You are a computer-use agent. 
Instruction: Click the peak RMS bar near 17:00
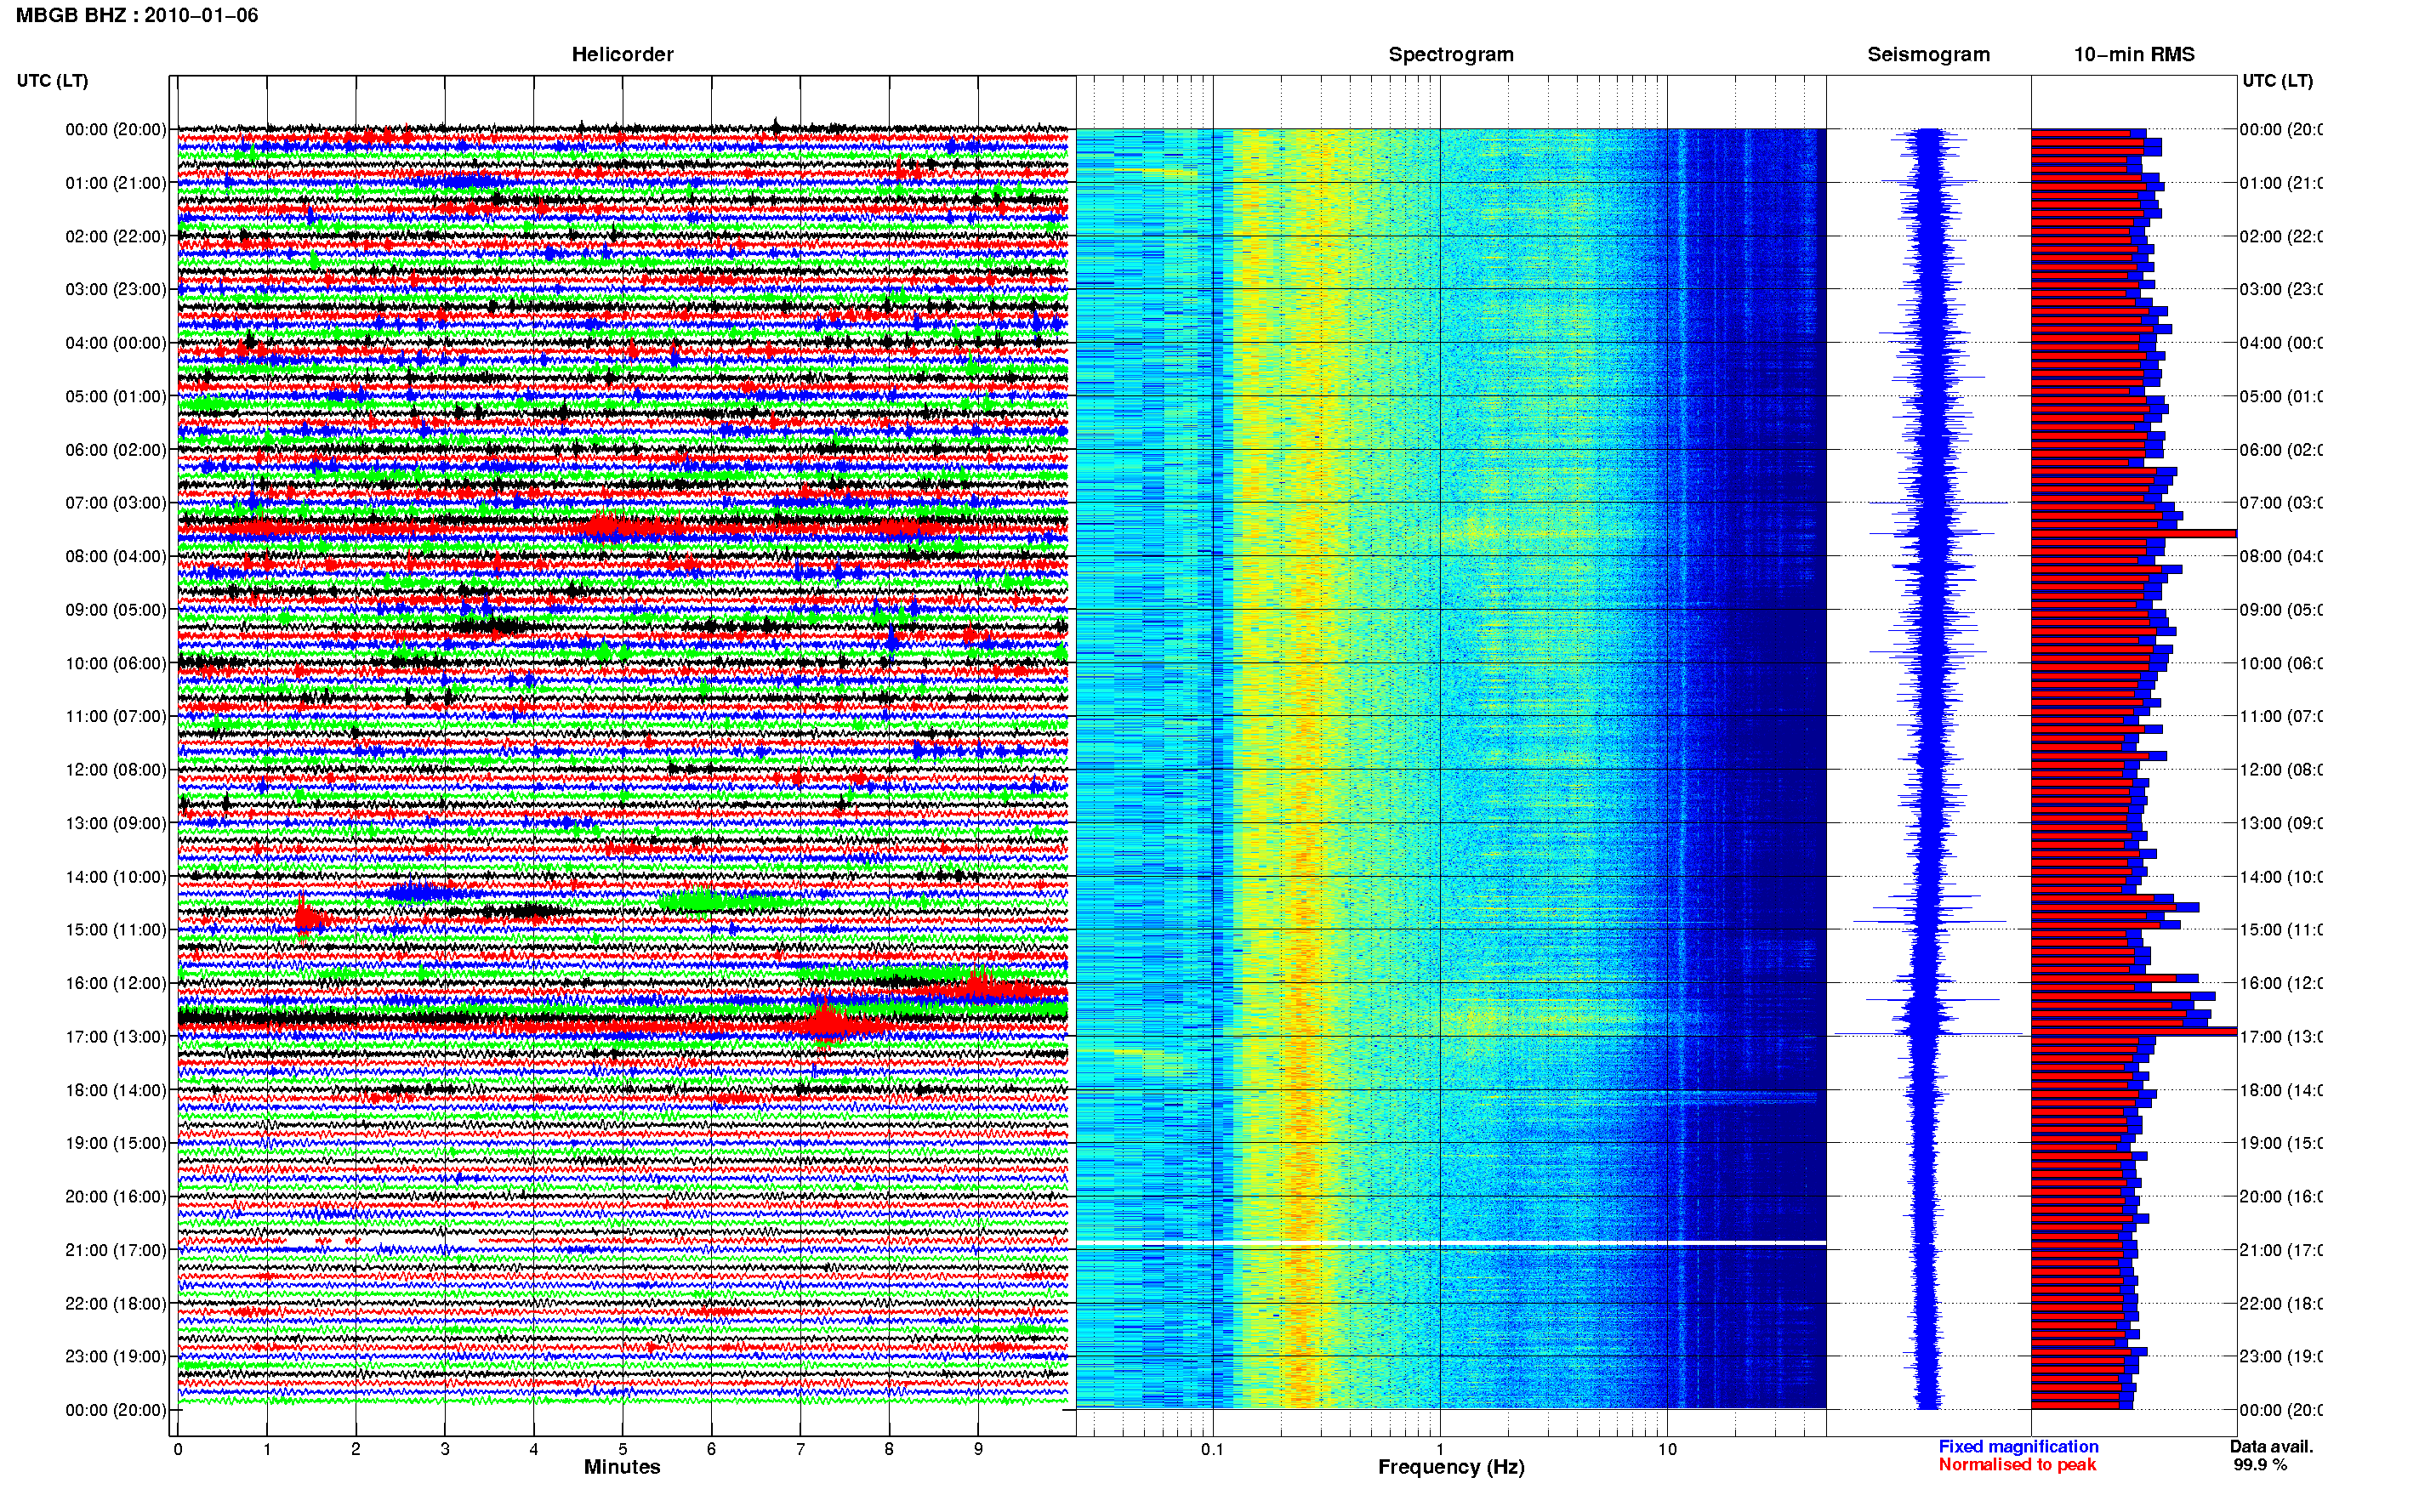[2133, 1031]
